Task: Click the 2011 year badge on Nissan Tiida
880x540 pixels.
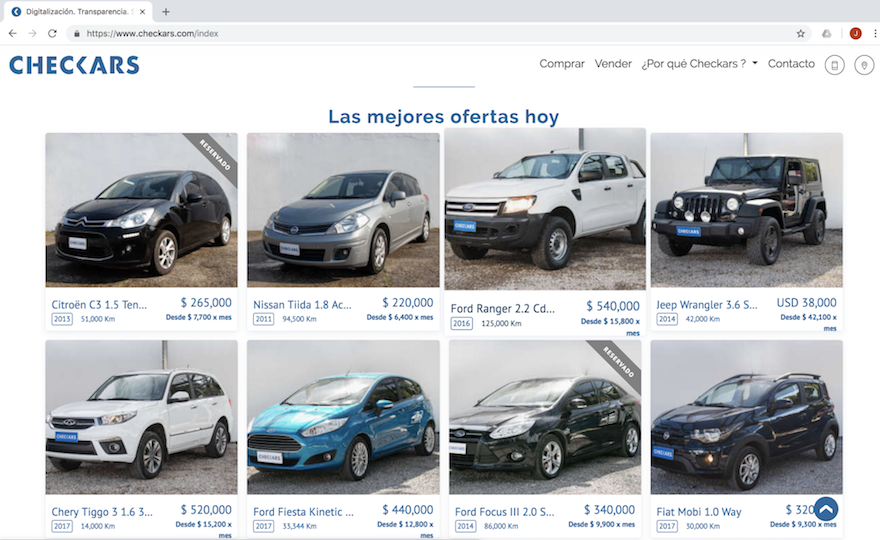Action: (x=263, y=319)
